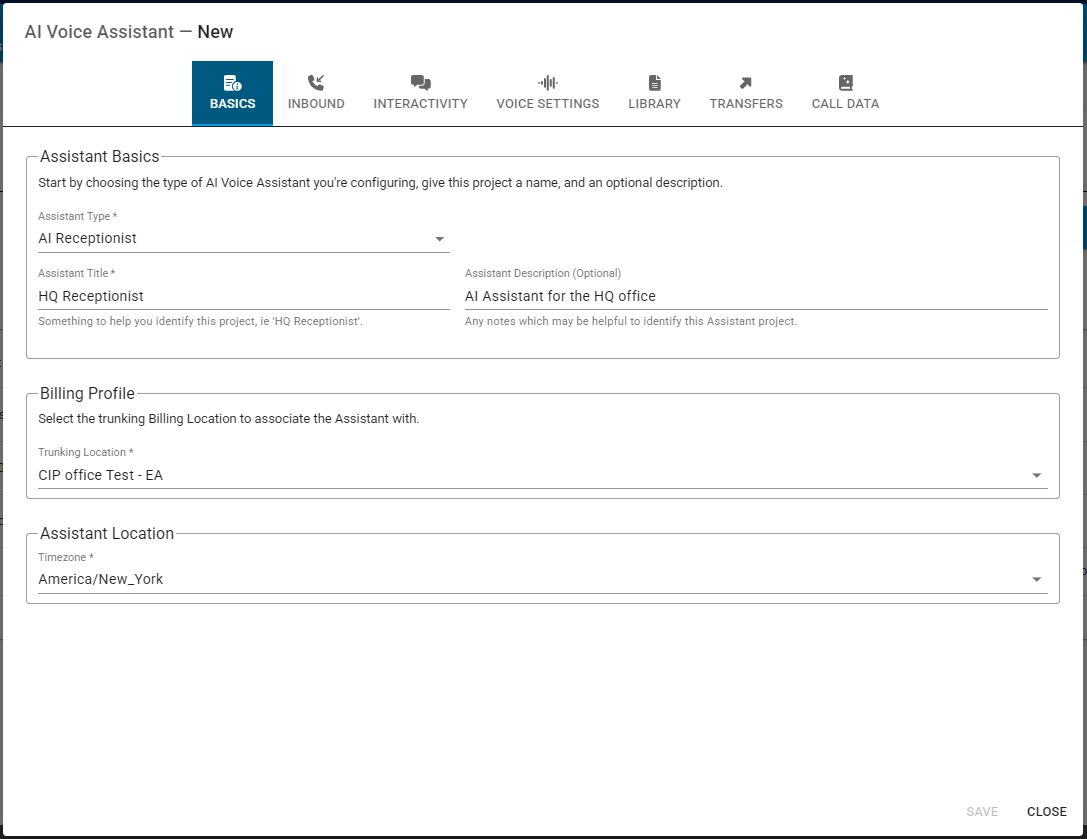The width and height of the screenshot is (1087, 839).
Task: Click the AI Receptionist type value
Action: click(88, 238)
